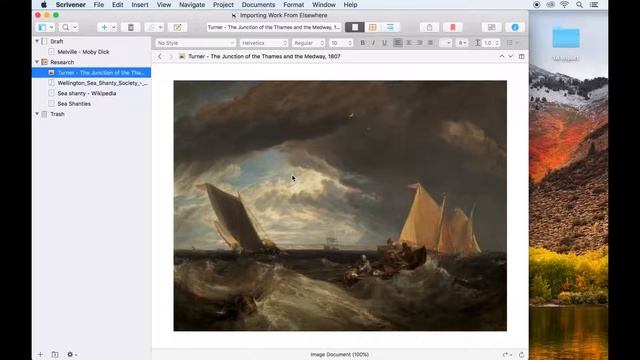
Task: Toggle Italic formatting
Action: [x=373, y=43]
